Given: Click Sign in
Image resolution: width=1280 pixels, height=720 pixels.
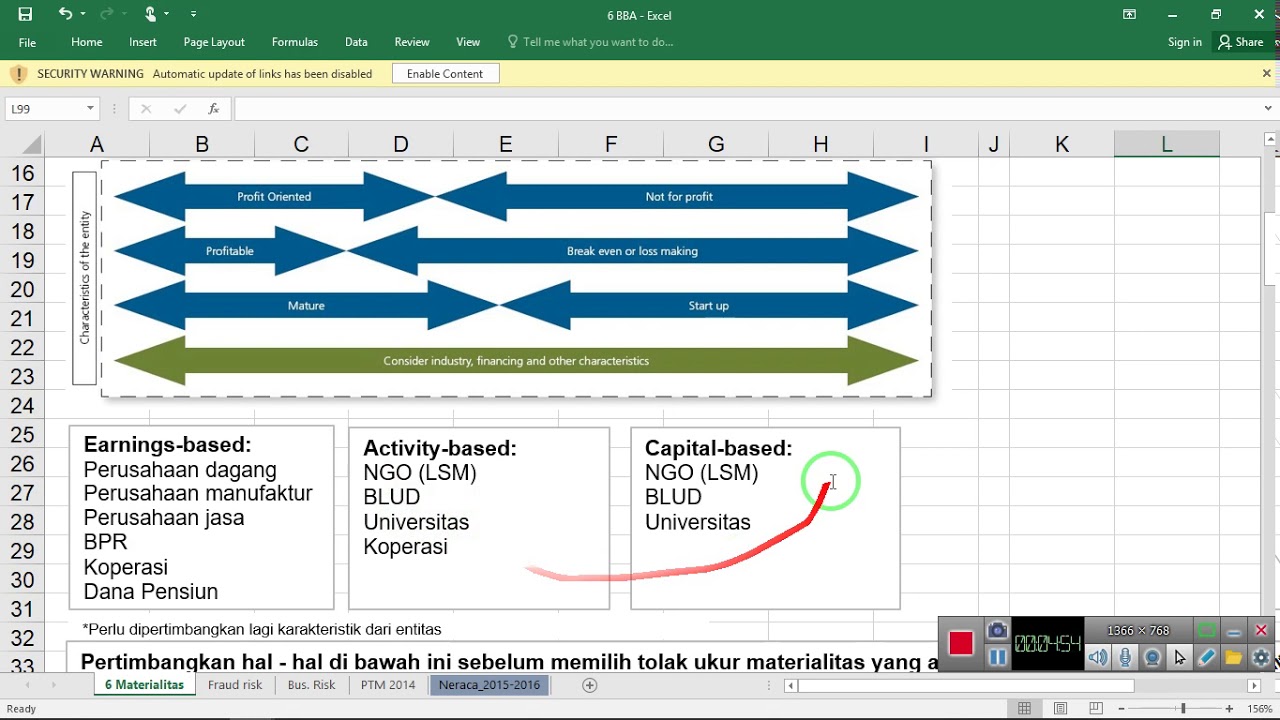Looking at the screenshot, I should (x=1185, y=42).
